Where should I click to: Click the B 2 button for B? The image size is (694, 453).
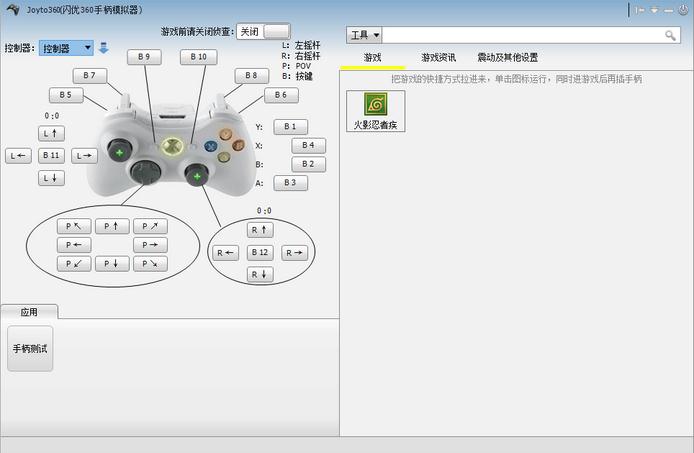pos(308,164)
